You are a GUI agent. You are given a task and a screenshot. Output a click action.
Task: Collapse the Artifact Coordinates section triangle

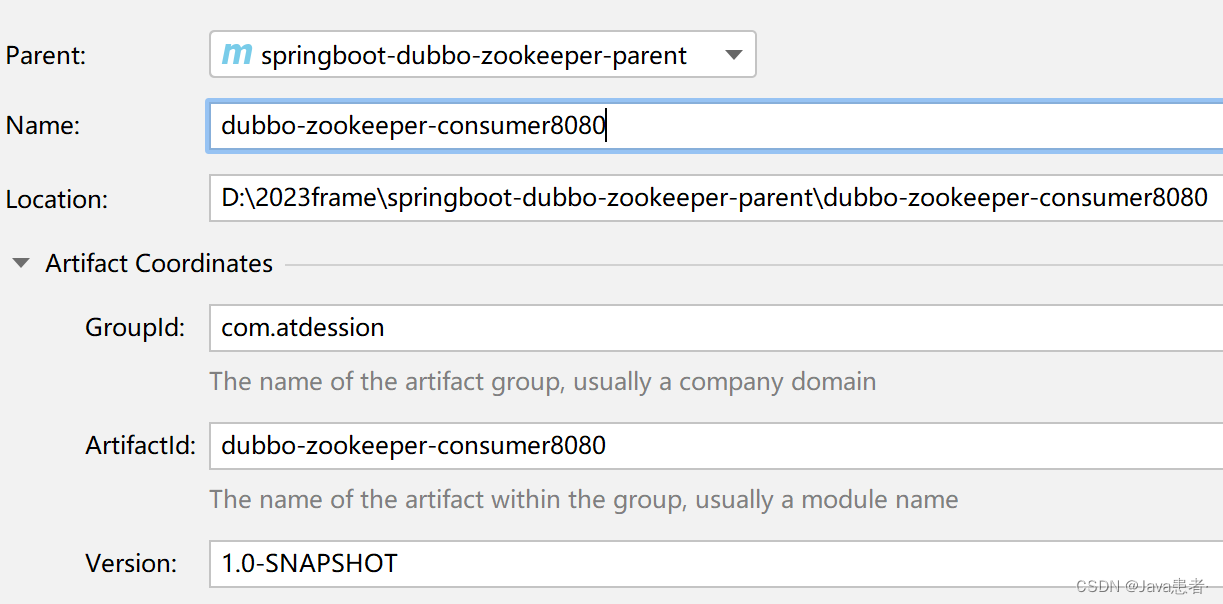20,264
